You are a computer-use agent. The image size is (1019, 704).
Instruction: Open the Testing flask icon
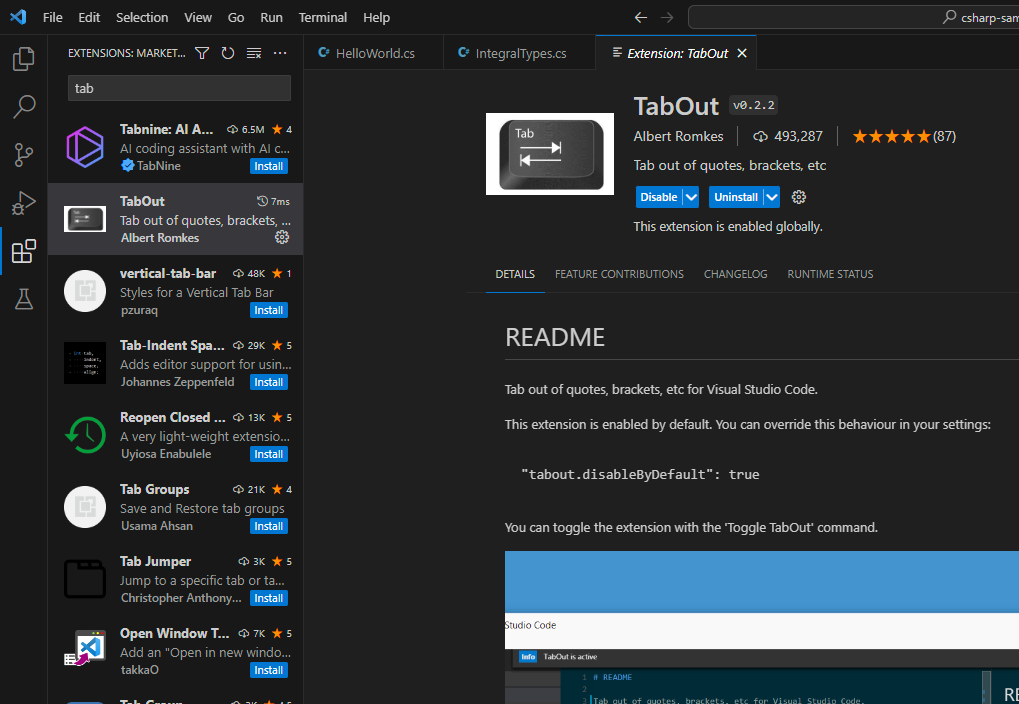click(x=23, y=299)
